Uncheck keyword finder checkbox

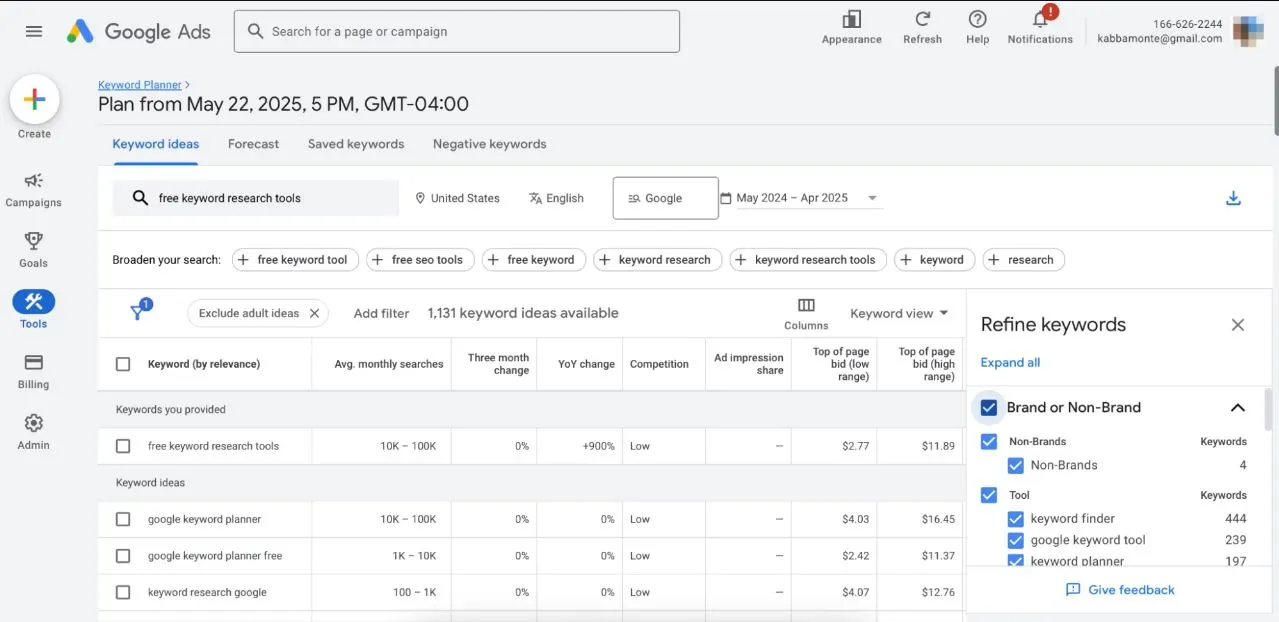point(1015,518)
